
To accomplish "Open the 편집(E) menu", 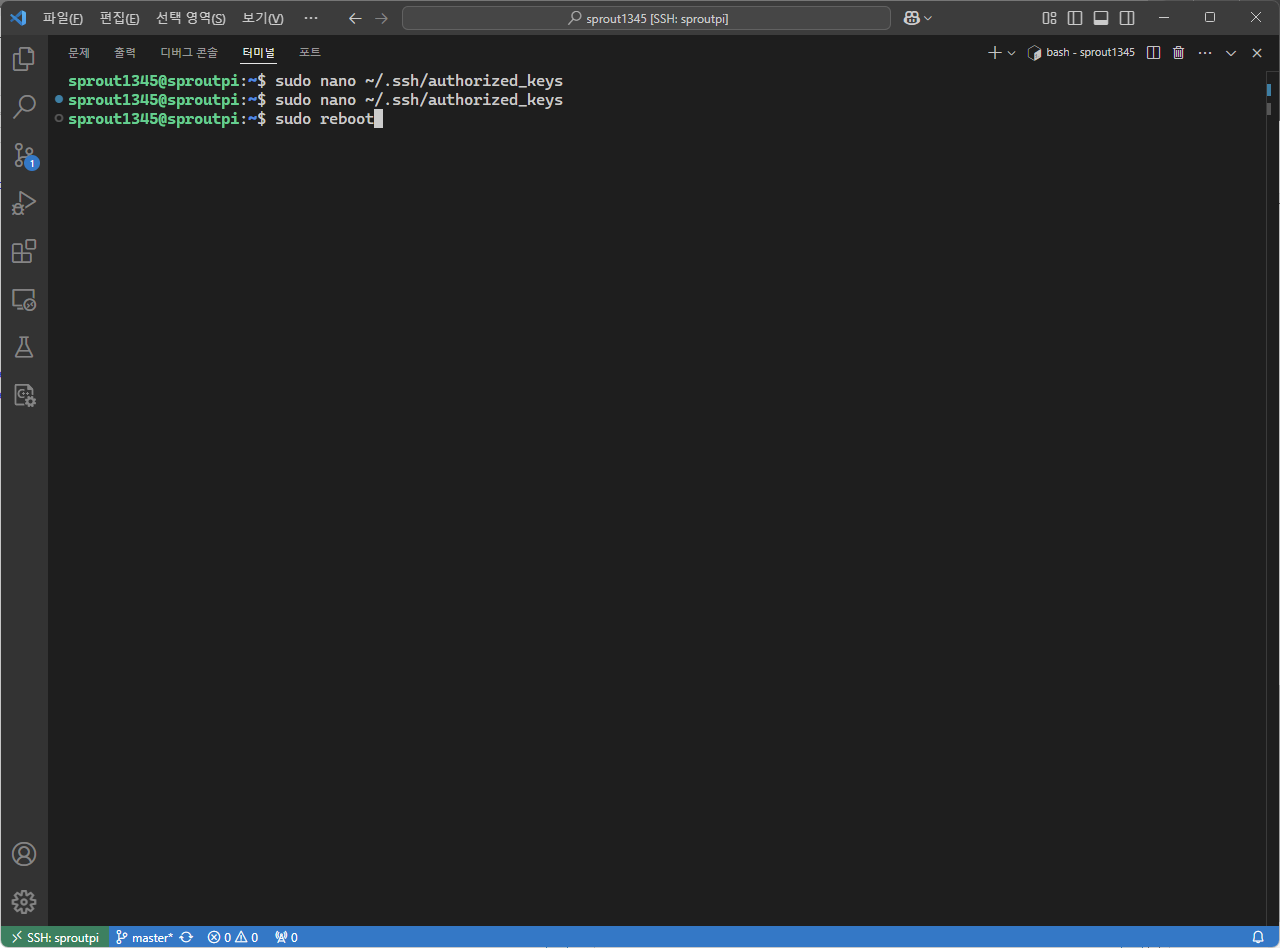I will coord(120,18).
